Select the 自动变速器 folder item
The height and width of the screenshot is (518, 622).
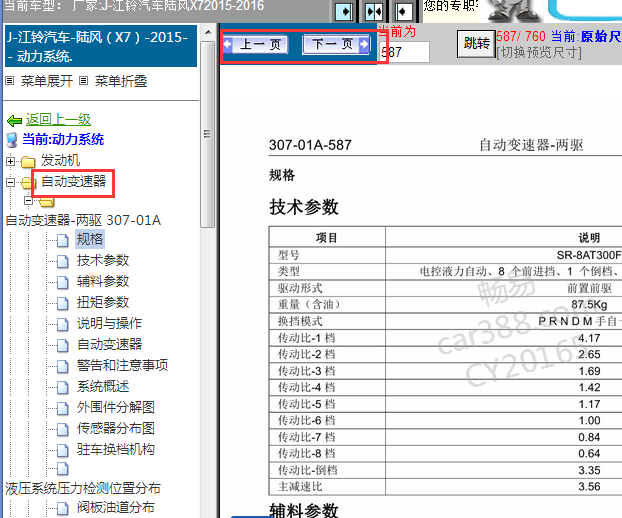(74, 182)
